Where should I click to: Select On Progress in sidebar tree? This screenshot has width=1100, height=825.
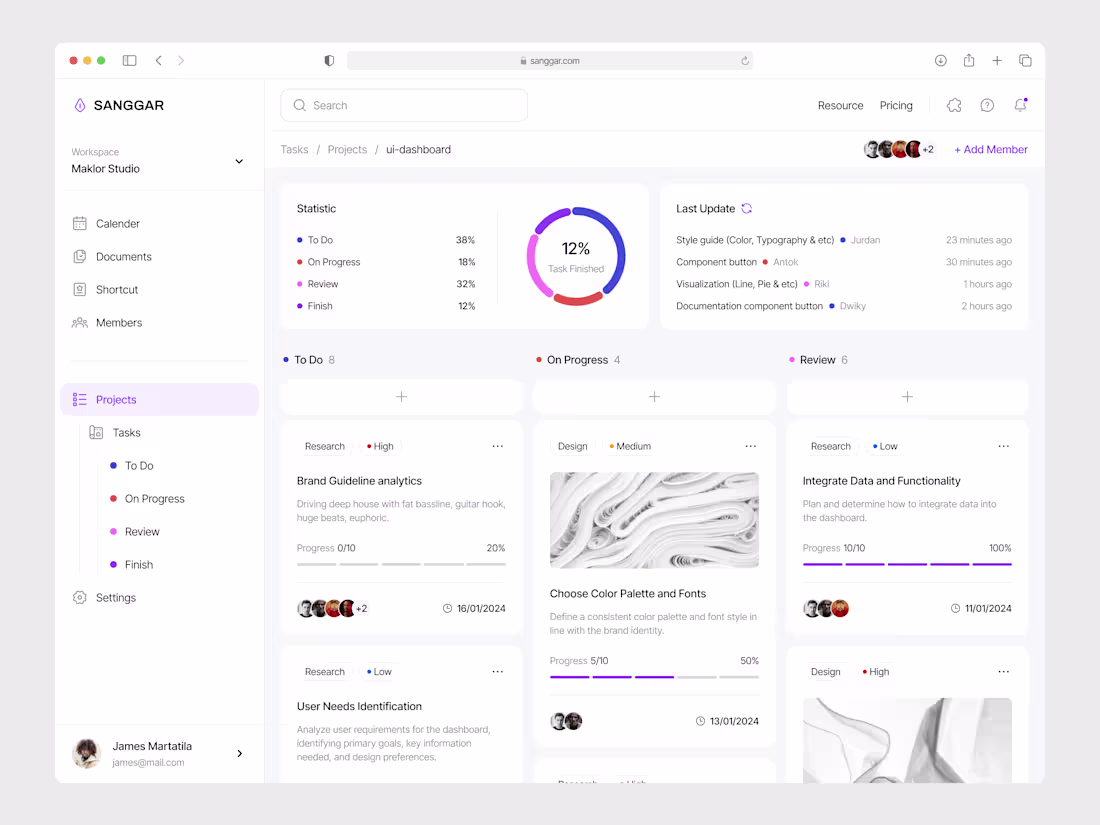(x=147, y=499)
